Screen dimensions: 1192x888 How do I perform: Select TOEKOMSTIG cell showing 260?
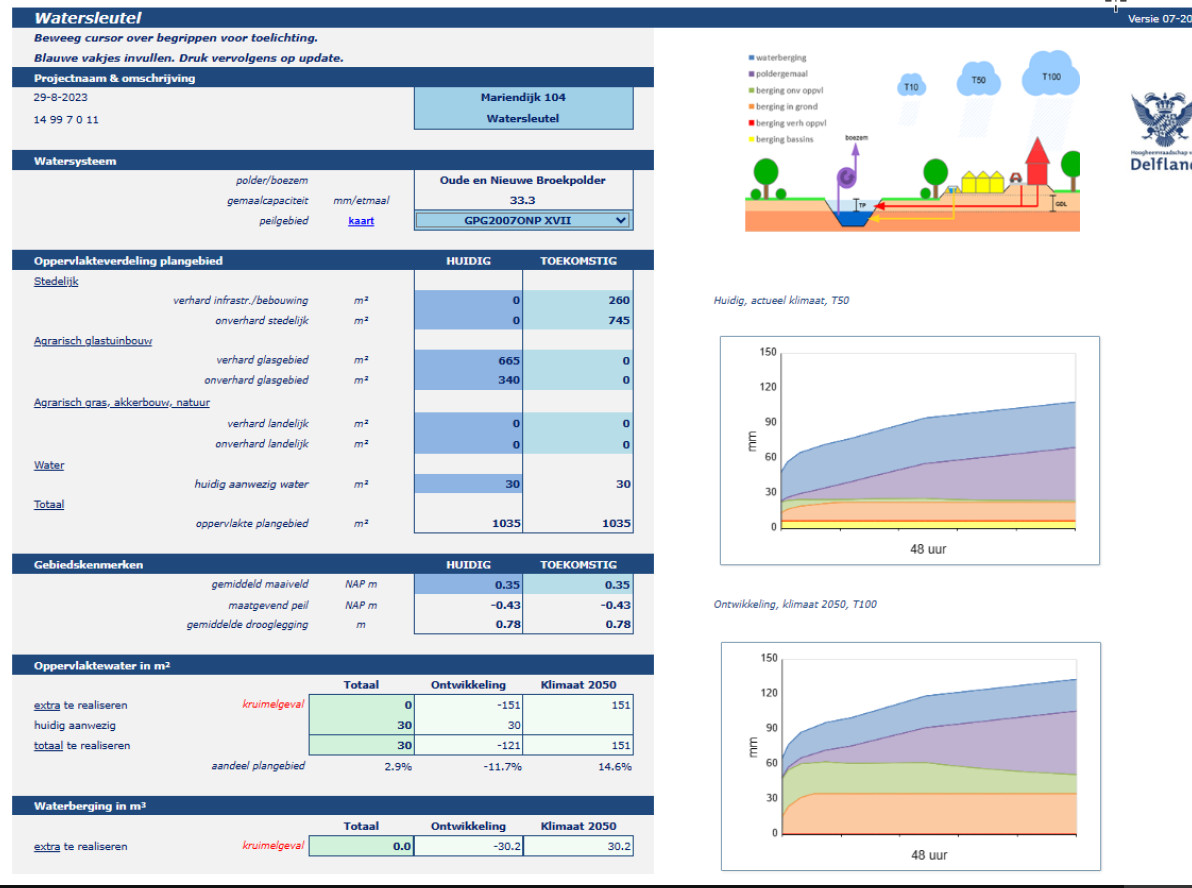[x=578, y=300]
